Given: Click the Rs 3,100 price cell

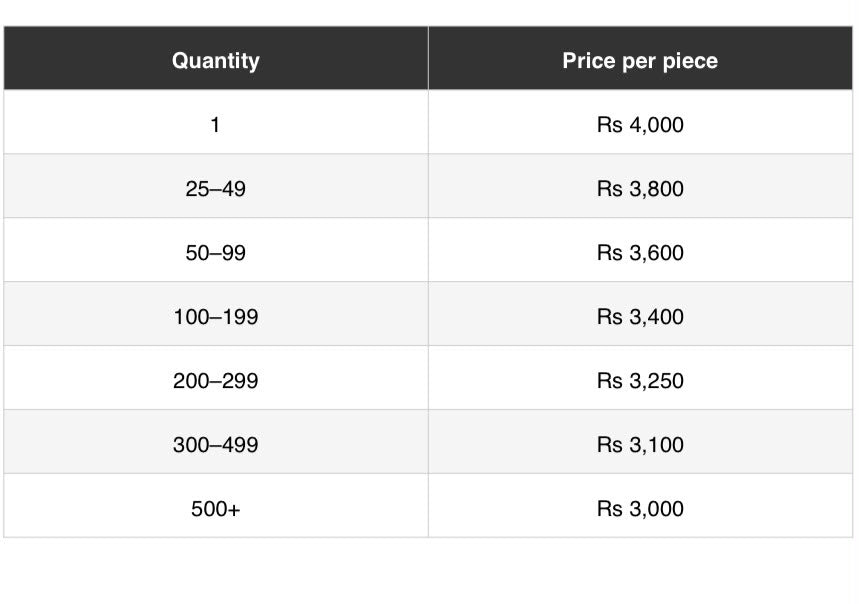Looking at the screenshot, I should (x=640, y=442).
